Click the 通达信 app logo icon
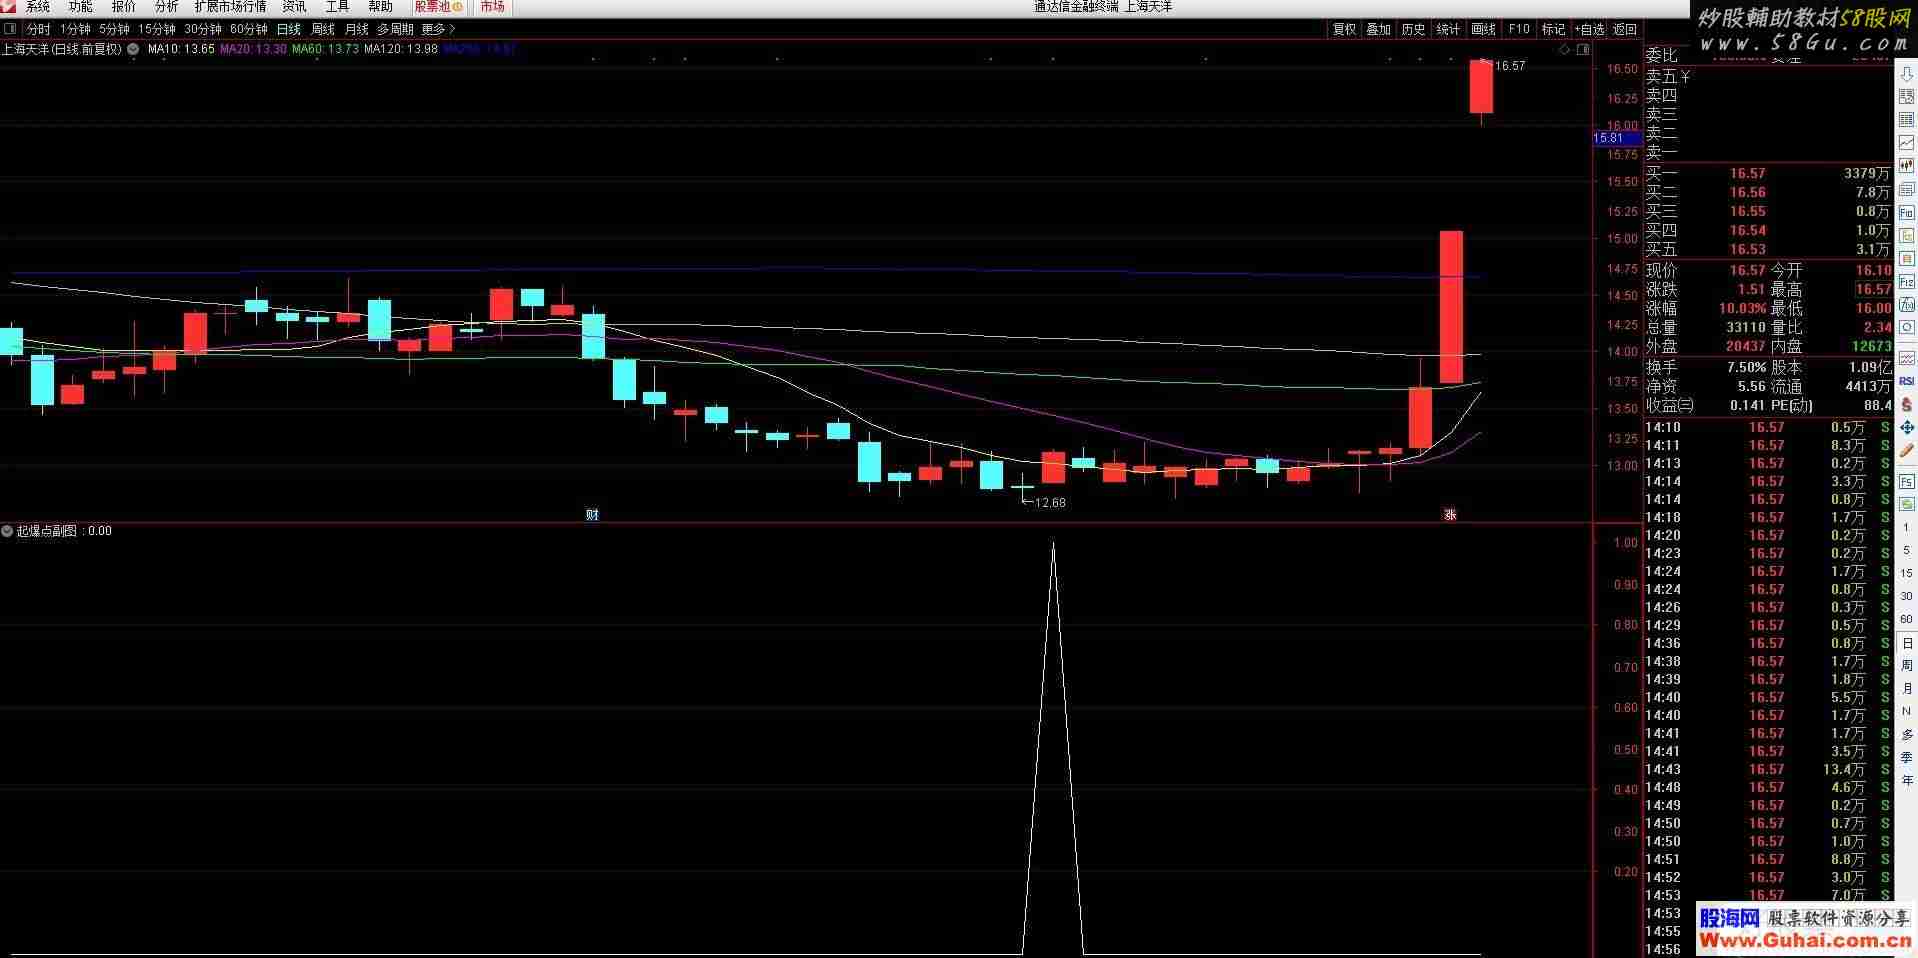The height and width of the screenshot is (958, 1918). click(x=8, y=7)
